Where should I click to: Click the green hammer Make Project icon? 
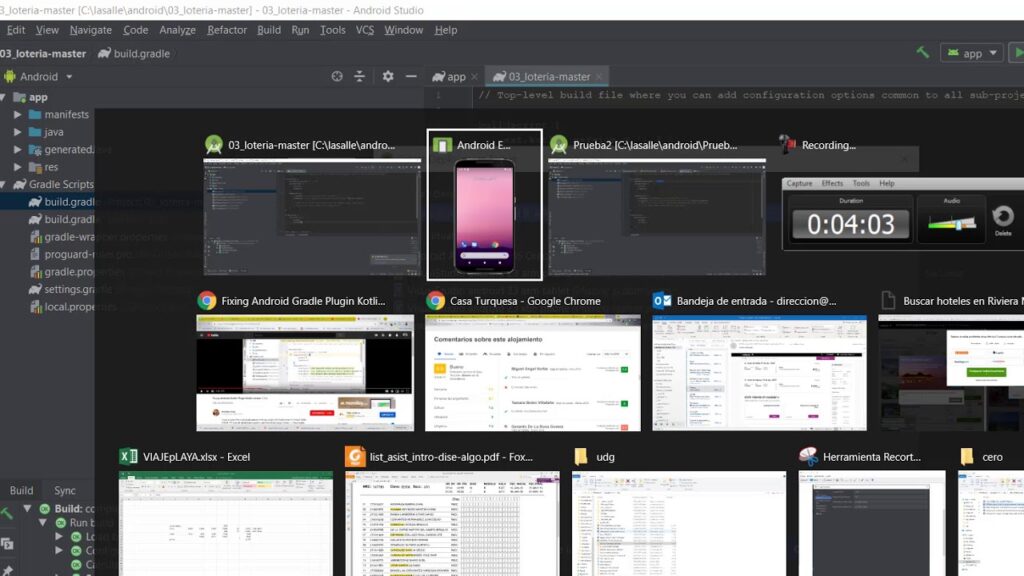pos(922,52)
